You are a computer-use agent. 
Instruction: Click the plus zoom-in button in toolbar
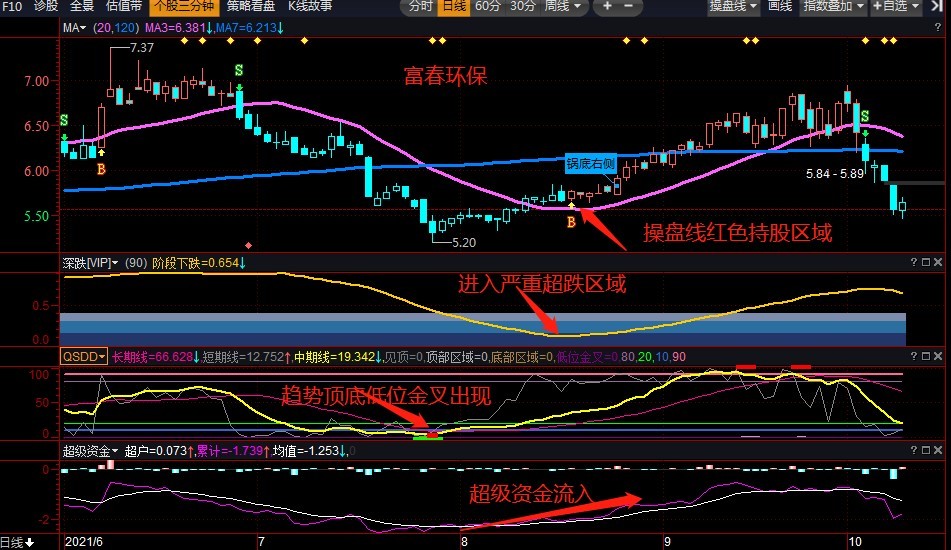(606, 7)
